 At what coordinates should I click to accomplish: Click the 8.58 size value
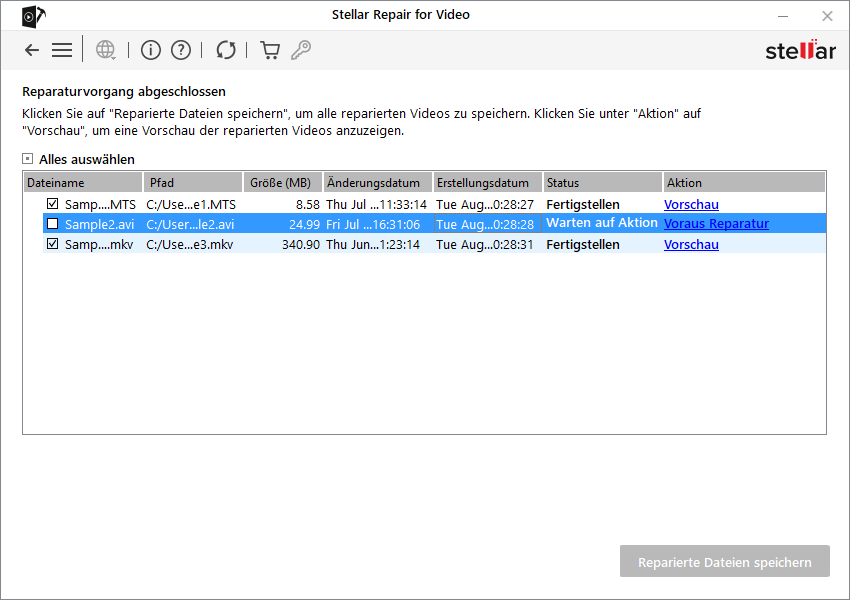[x=307, y=204]
